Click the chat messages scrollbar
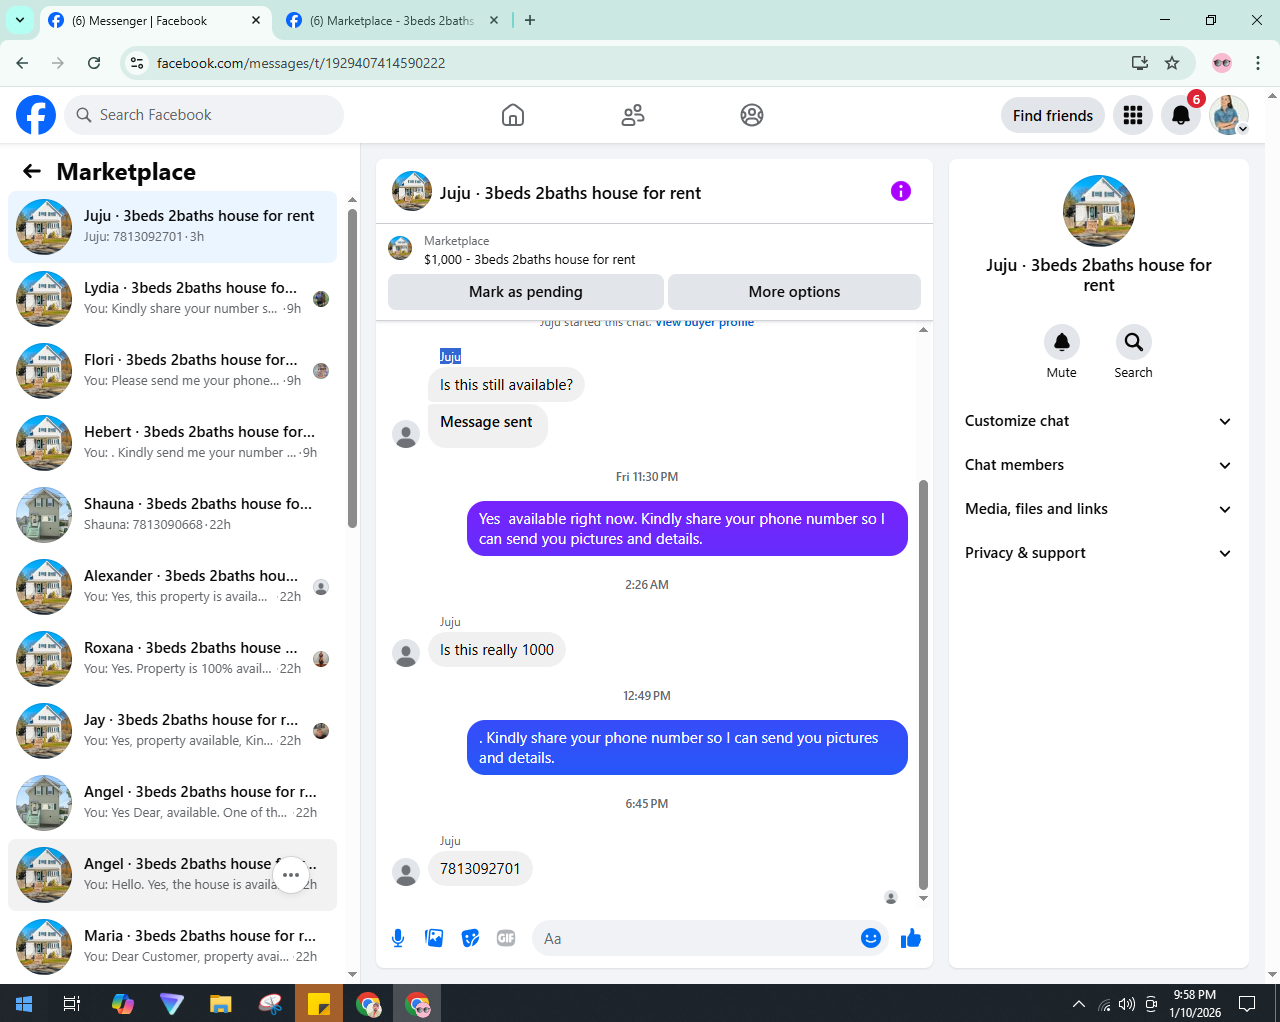The width and height of the screenshot is (1280, 1022). [923, 685]
